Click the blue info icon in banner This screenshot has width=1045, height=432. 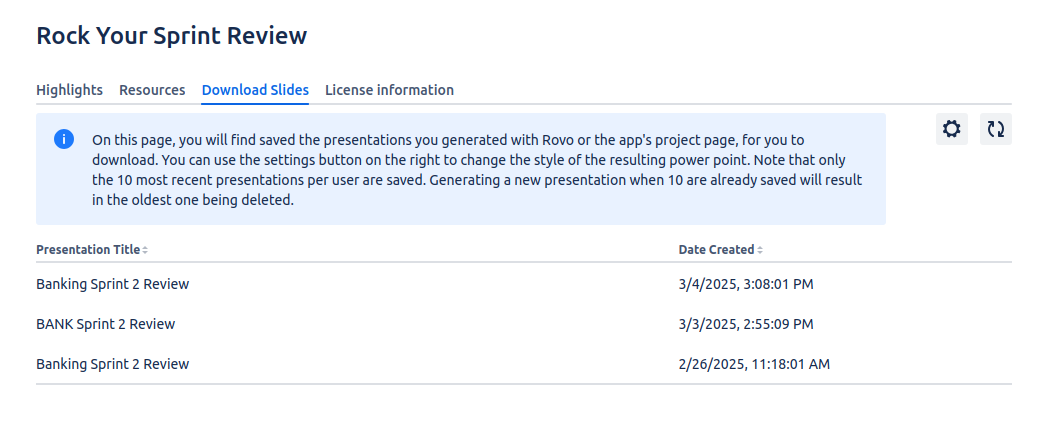pyautogui.click(x=63, y=139)
